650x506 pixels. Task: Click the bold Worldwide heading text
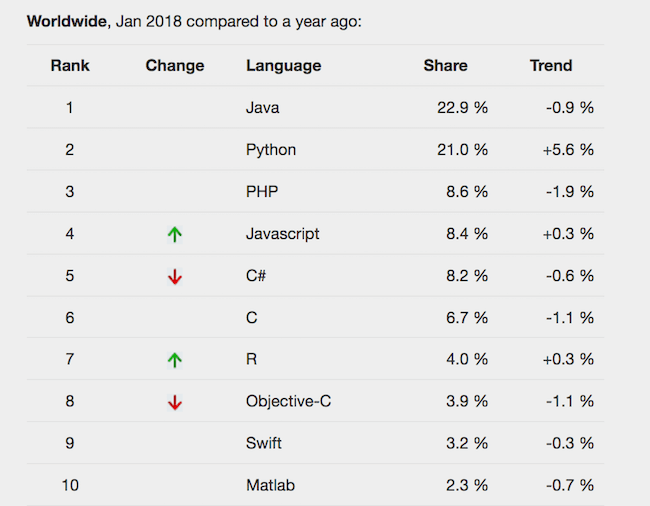pyautogui.click(x=66, y=21)
